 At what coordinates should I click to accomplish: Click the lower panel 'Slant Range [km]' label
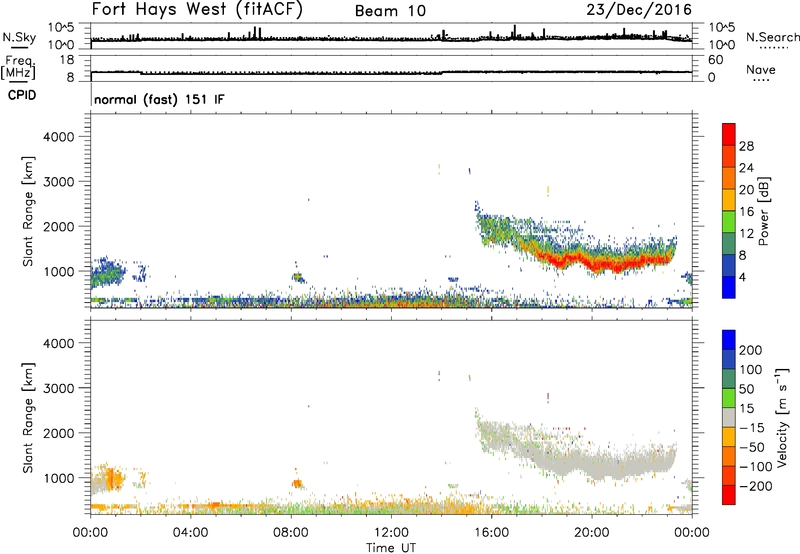[x=28, y=418]
